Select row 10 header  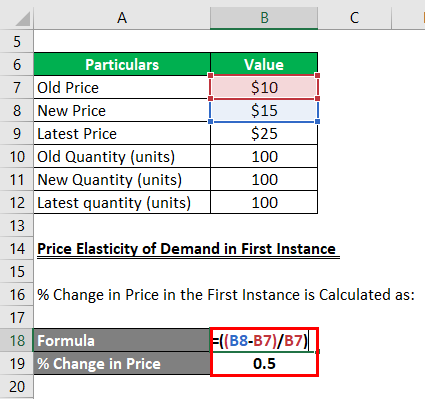[x=17, y=156]
